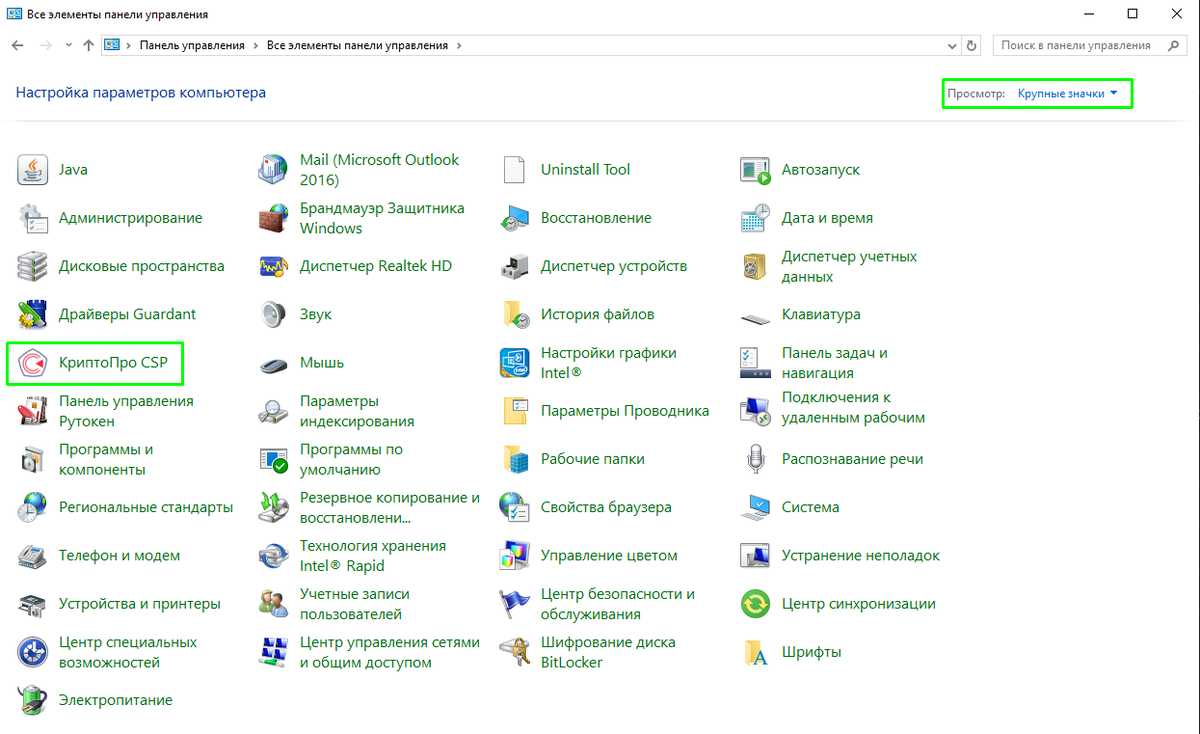Open the Электропитание battery icon

click(33, 700)
